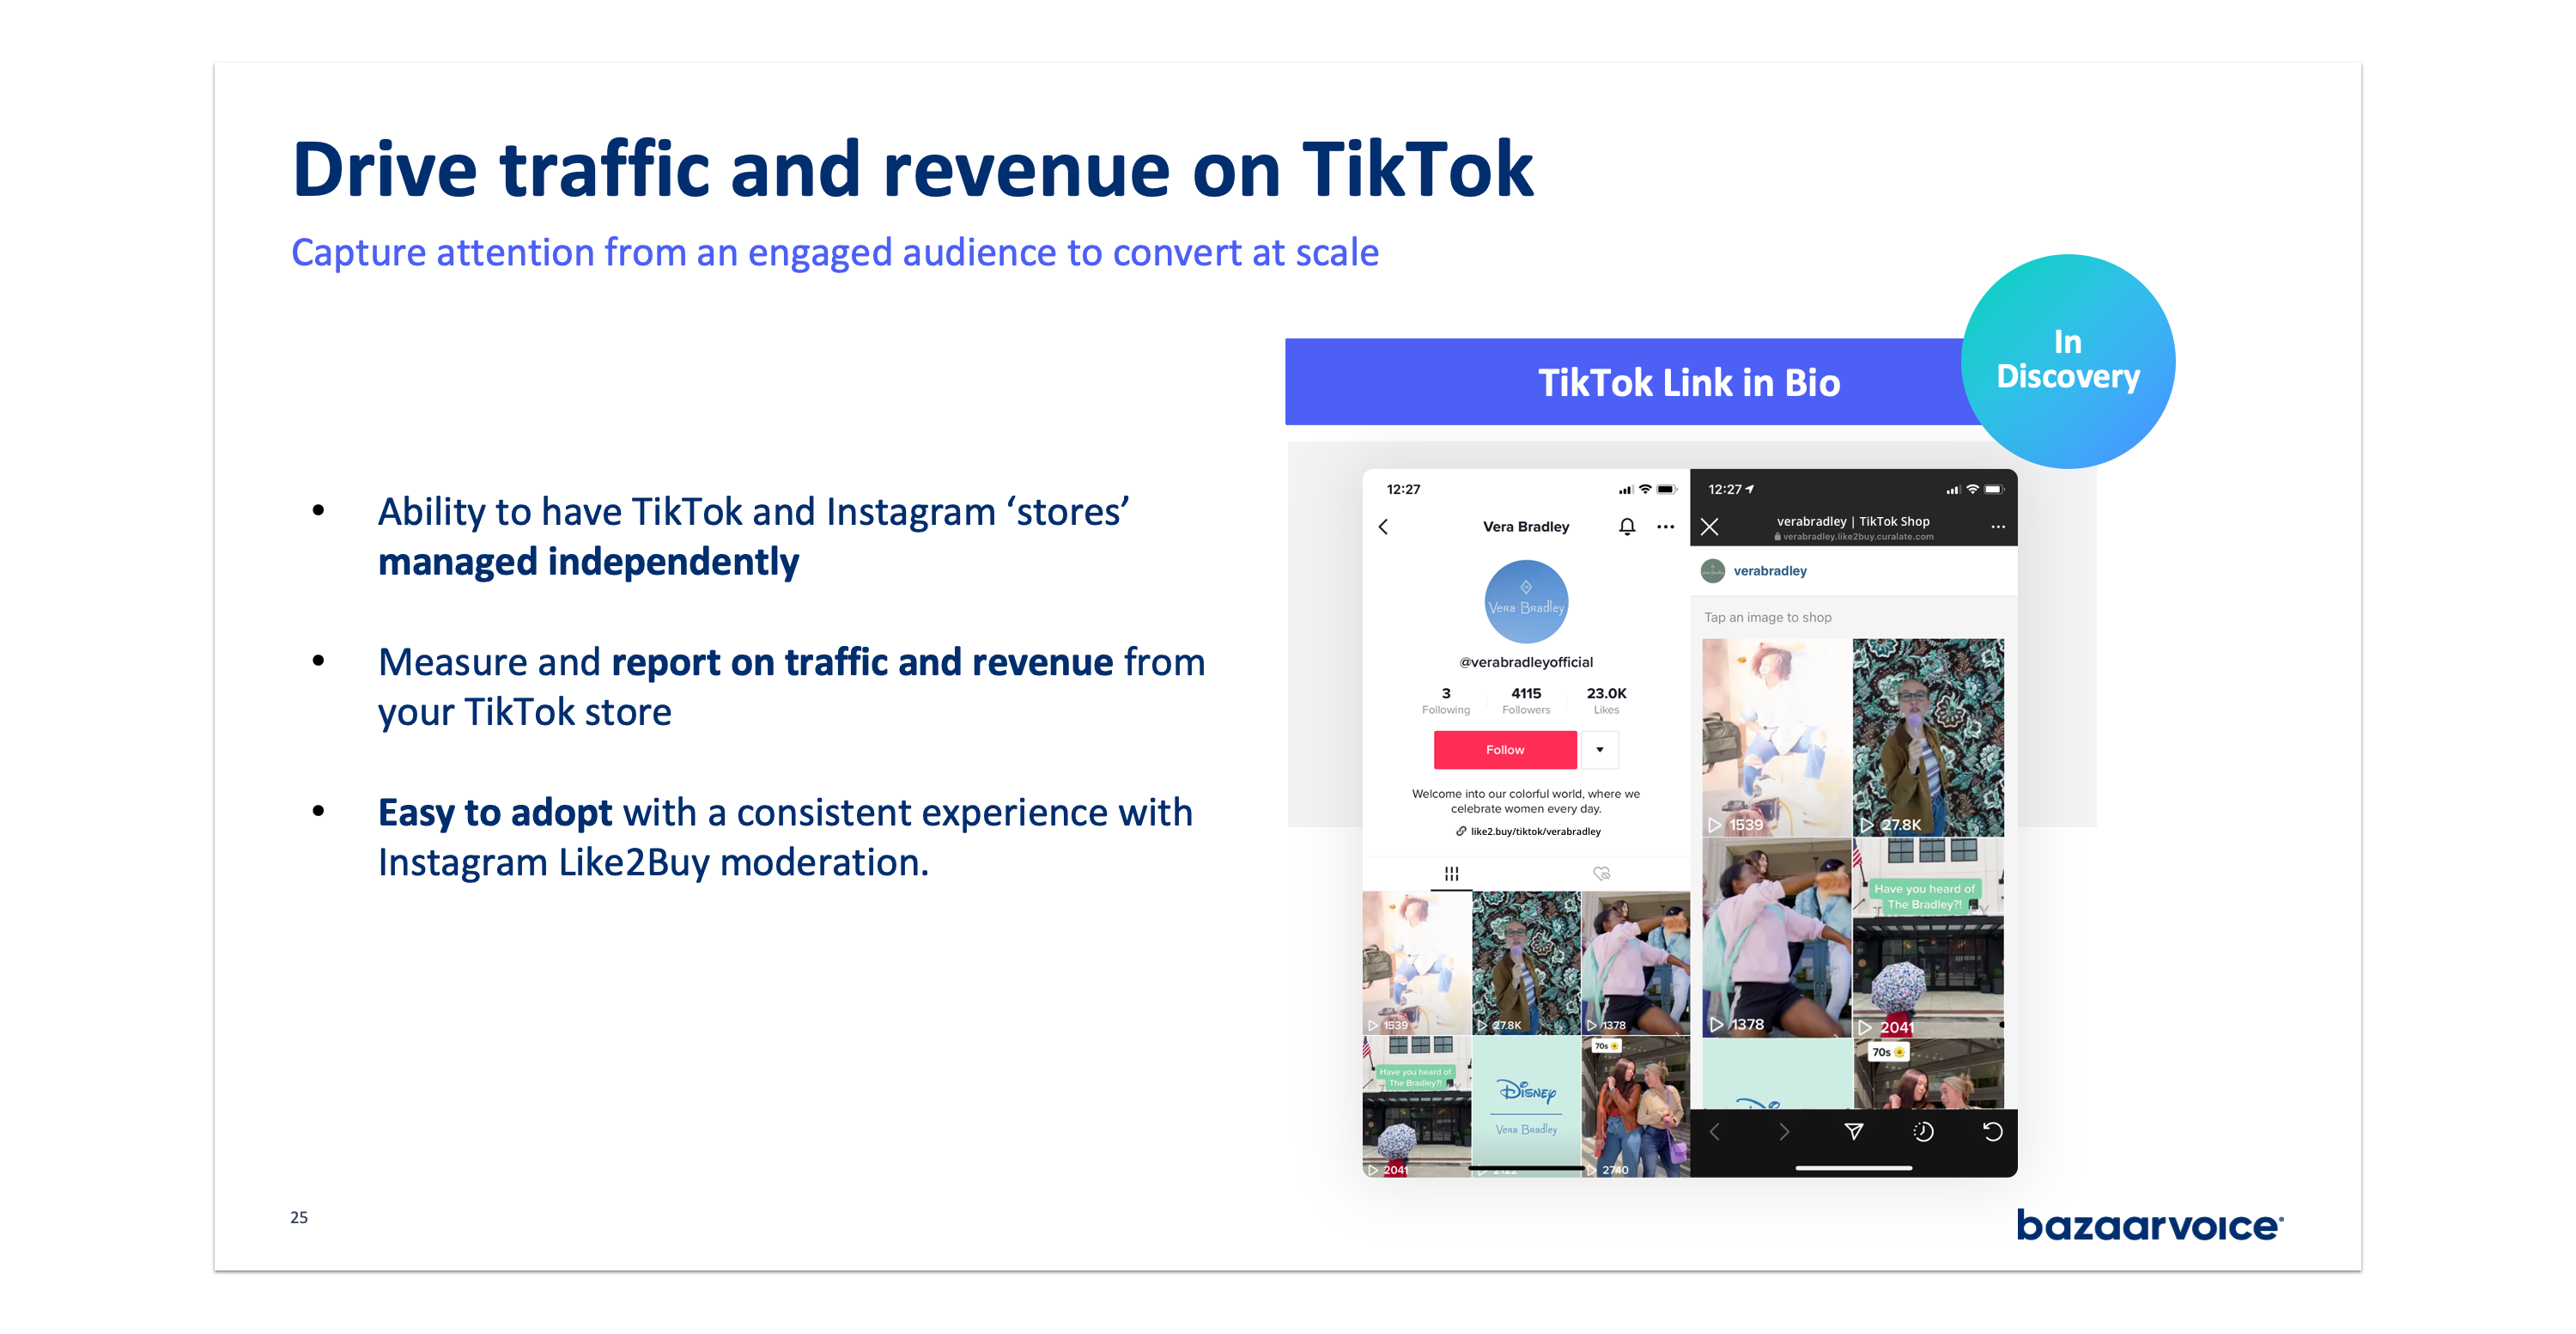
Task: Click the page number 25
Action: [x=299, y=1217]
